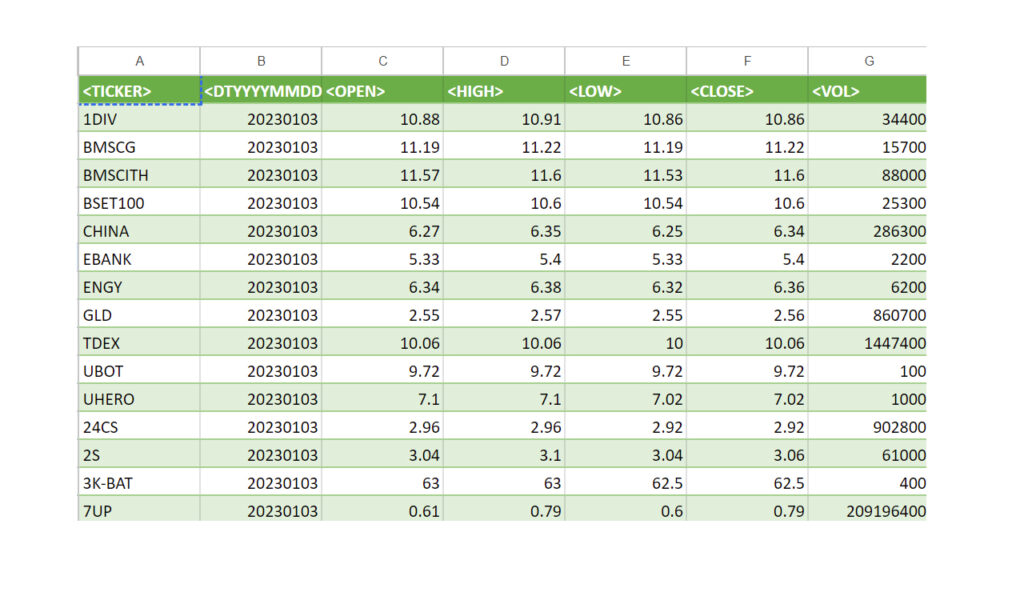Click the <CLOSE> header cell
Image resolution: width=1024 pixels, height=600 pixels.
pyautogui.click(x=746, y=90)
